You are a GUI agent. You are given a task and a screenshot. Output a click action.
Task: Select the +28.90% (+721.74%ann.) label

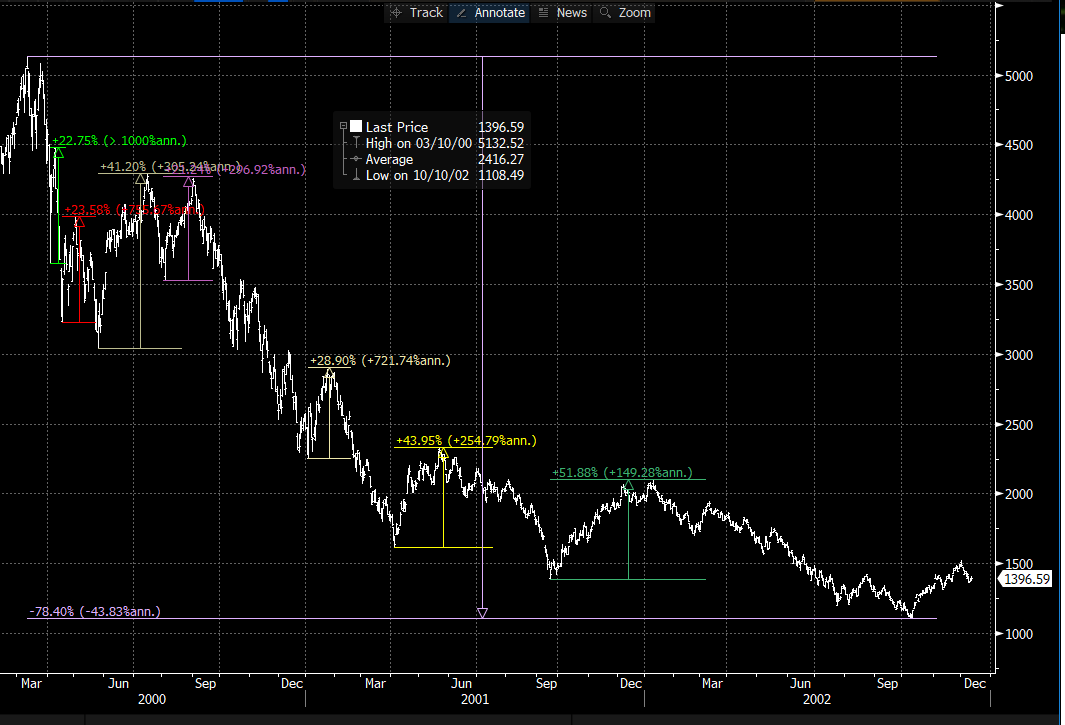click(x=380, y=361)
